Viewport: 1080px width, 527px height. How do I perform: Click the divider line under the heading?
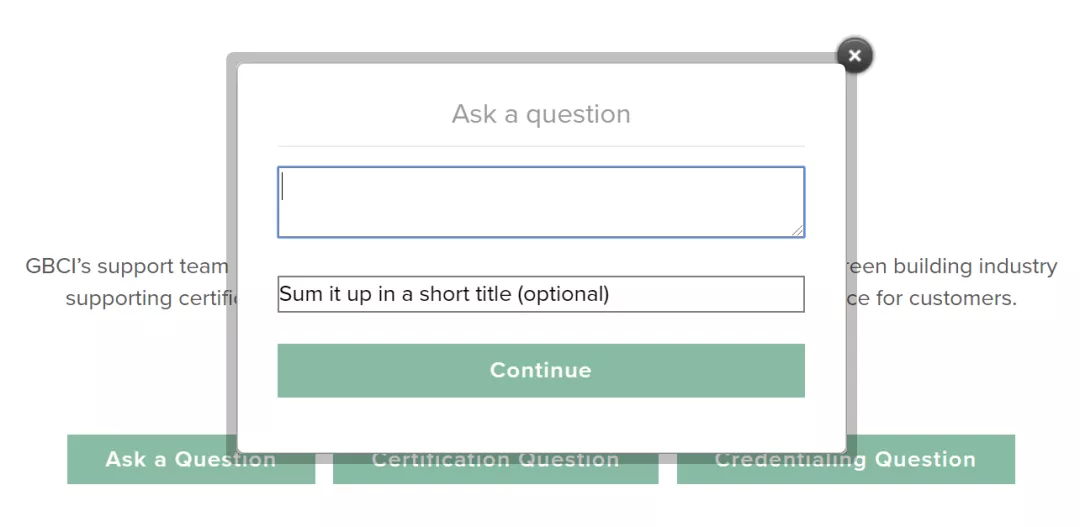coord(541,147)
